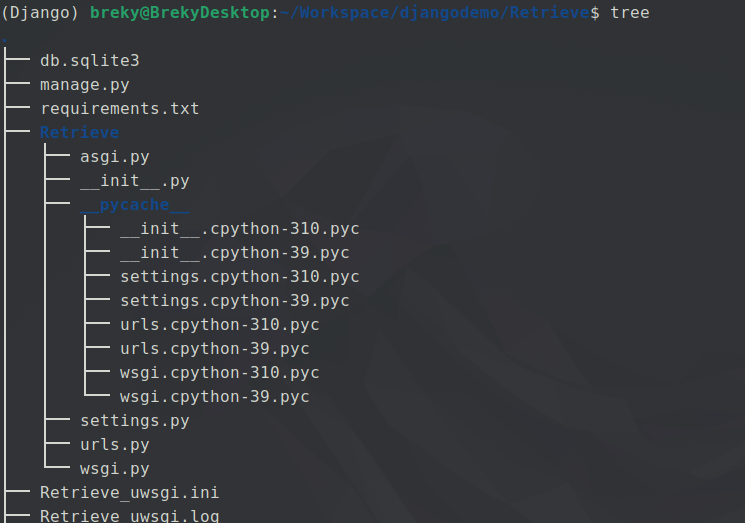Click on requirements.txt entry
The image size is (745, 523).
click(119, 109)
